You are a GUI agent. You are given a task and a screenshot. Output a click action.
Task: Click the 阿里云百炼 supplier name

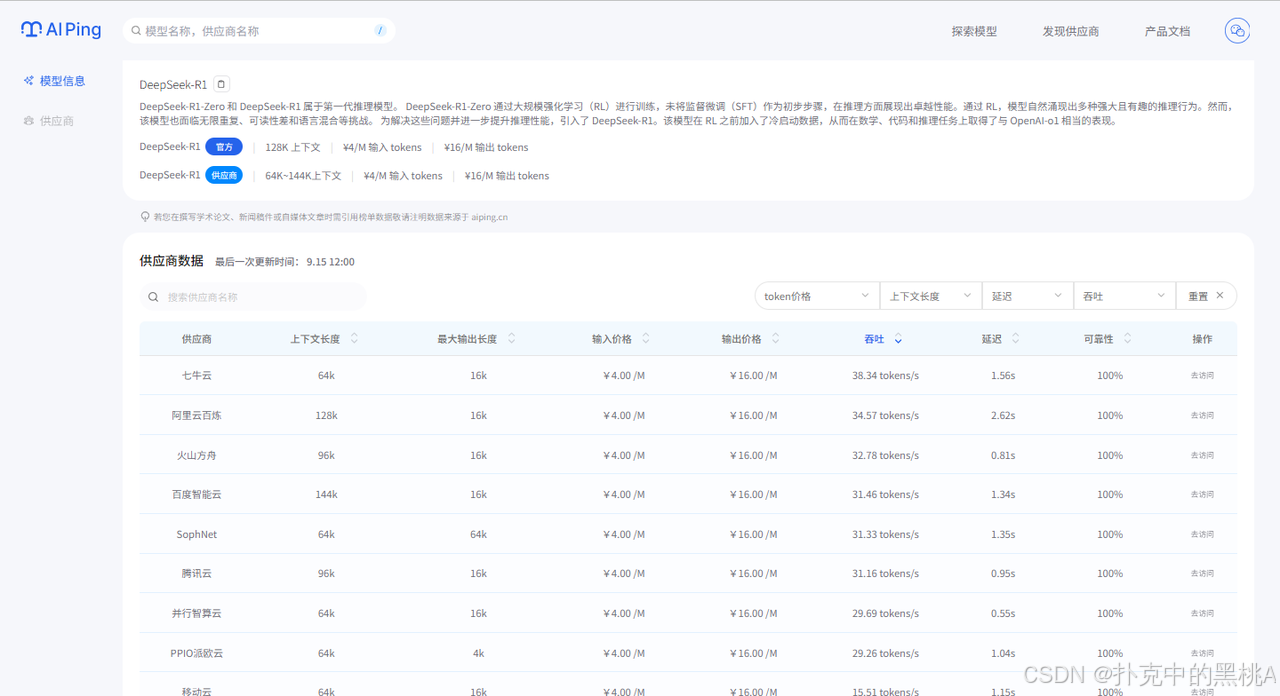pos(197,416)
